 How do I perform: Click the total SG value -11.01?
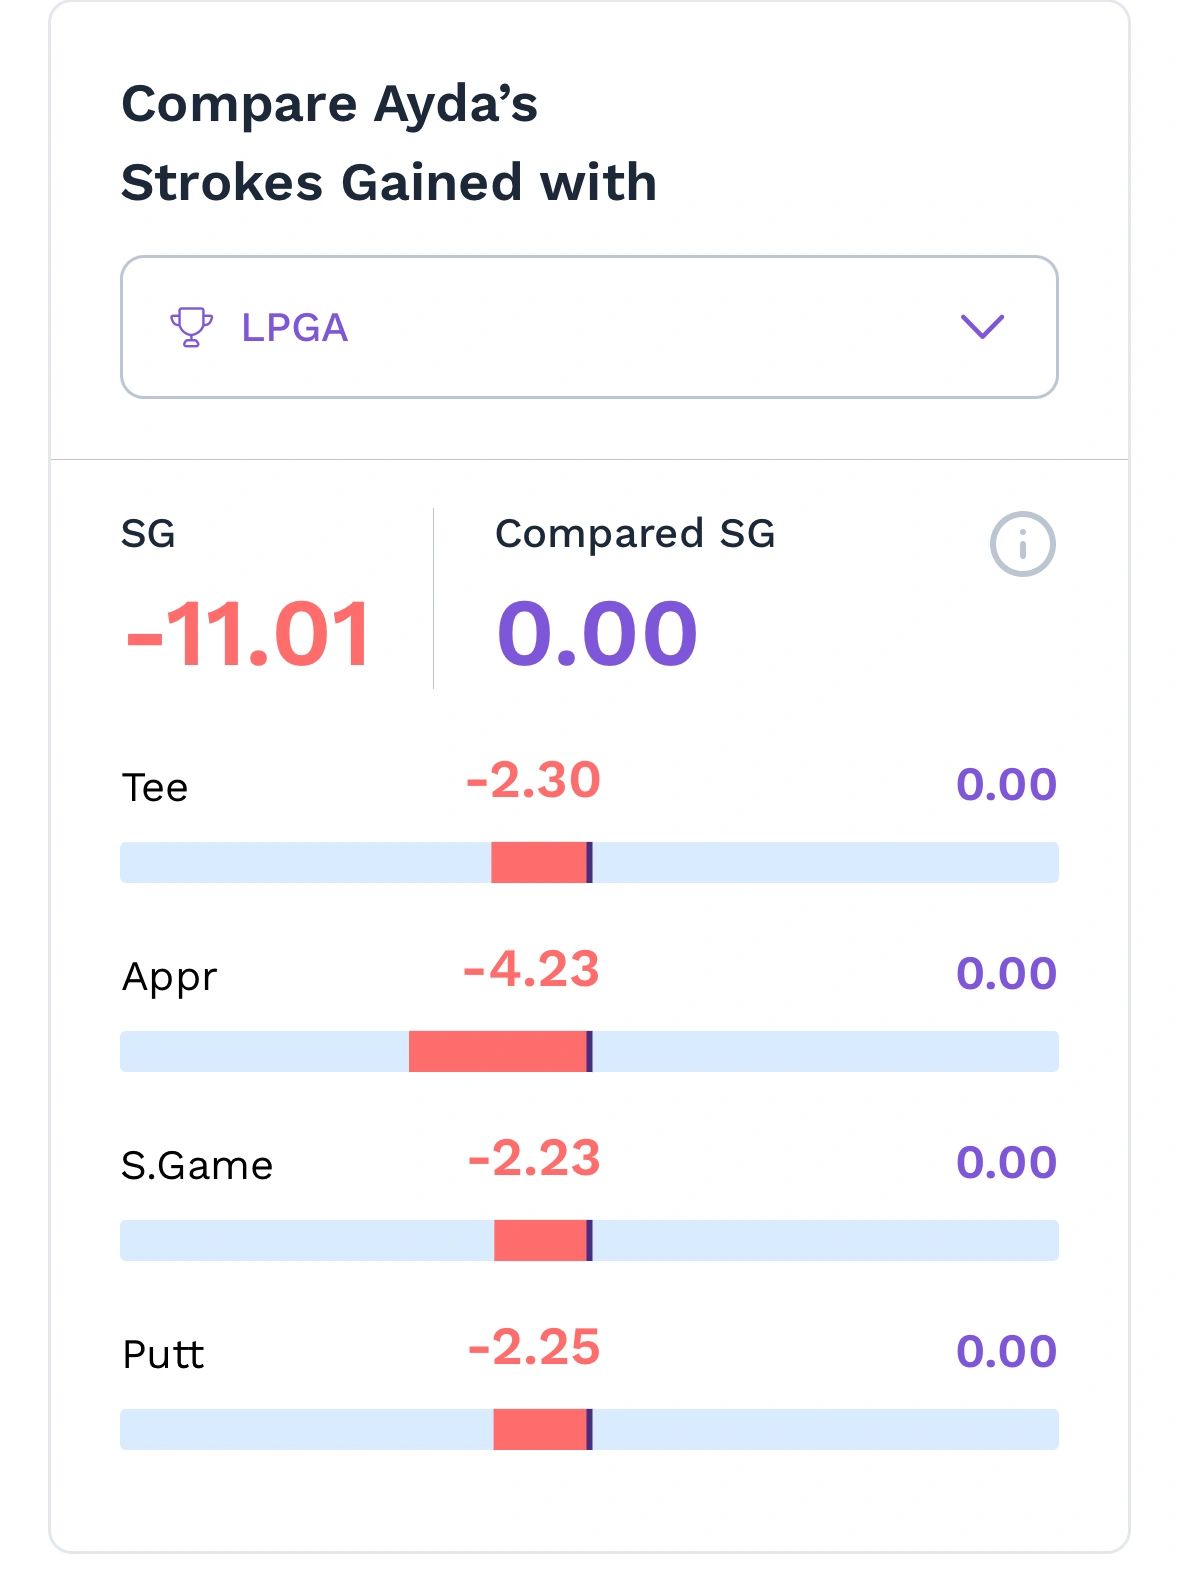248,634
